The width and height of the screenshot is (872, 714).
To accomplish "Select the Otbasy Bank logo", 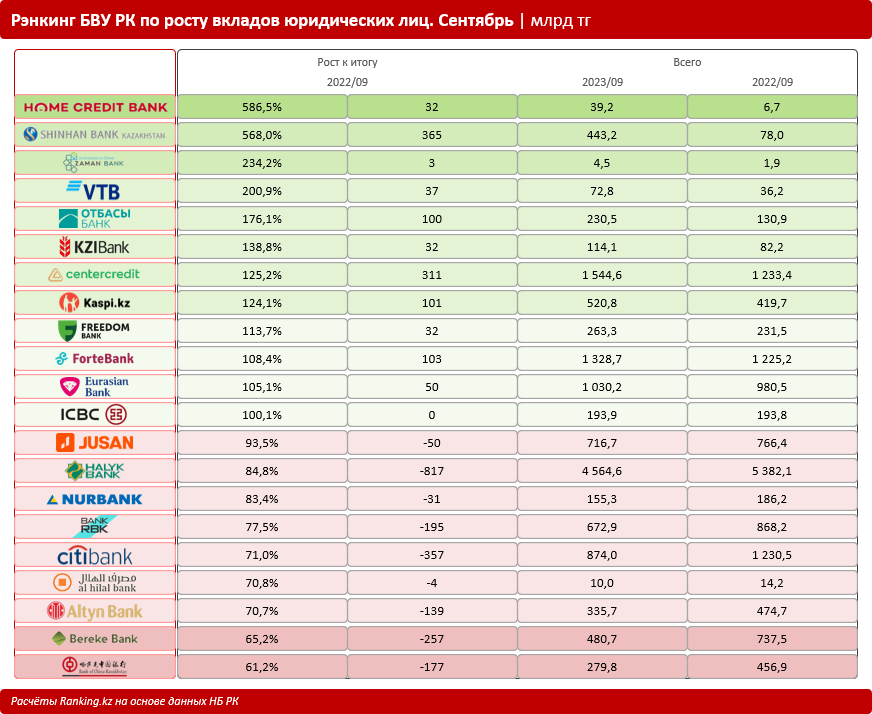I will point(95,218).
